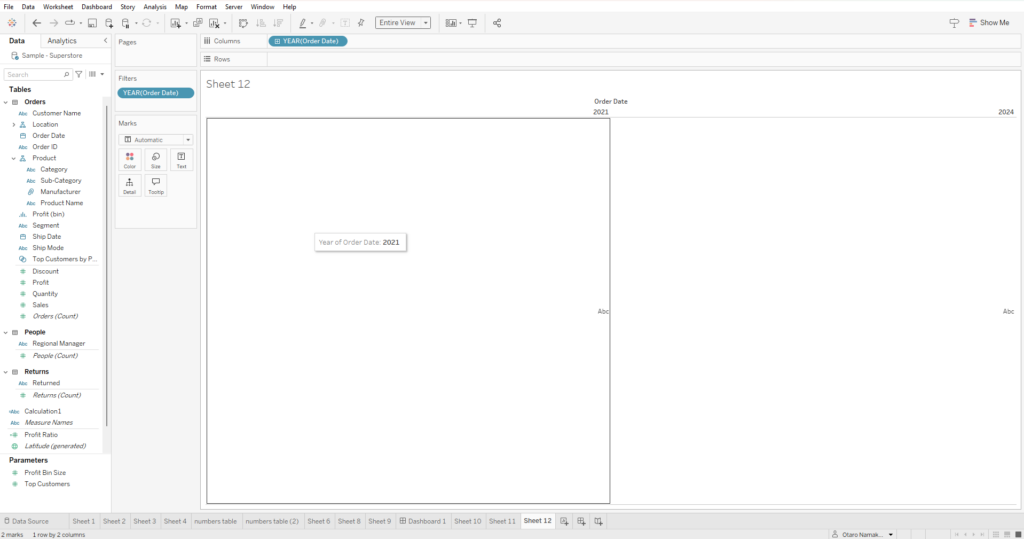Click the Presentation mode icon
Image resolution: width=1024 pixels, height=539 pixels.
(472, 23)
